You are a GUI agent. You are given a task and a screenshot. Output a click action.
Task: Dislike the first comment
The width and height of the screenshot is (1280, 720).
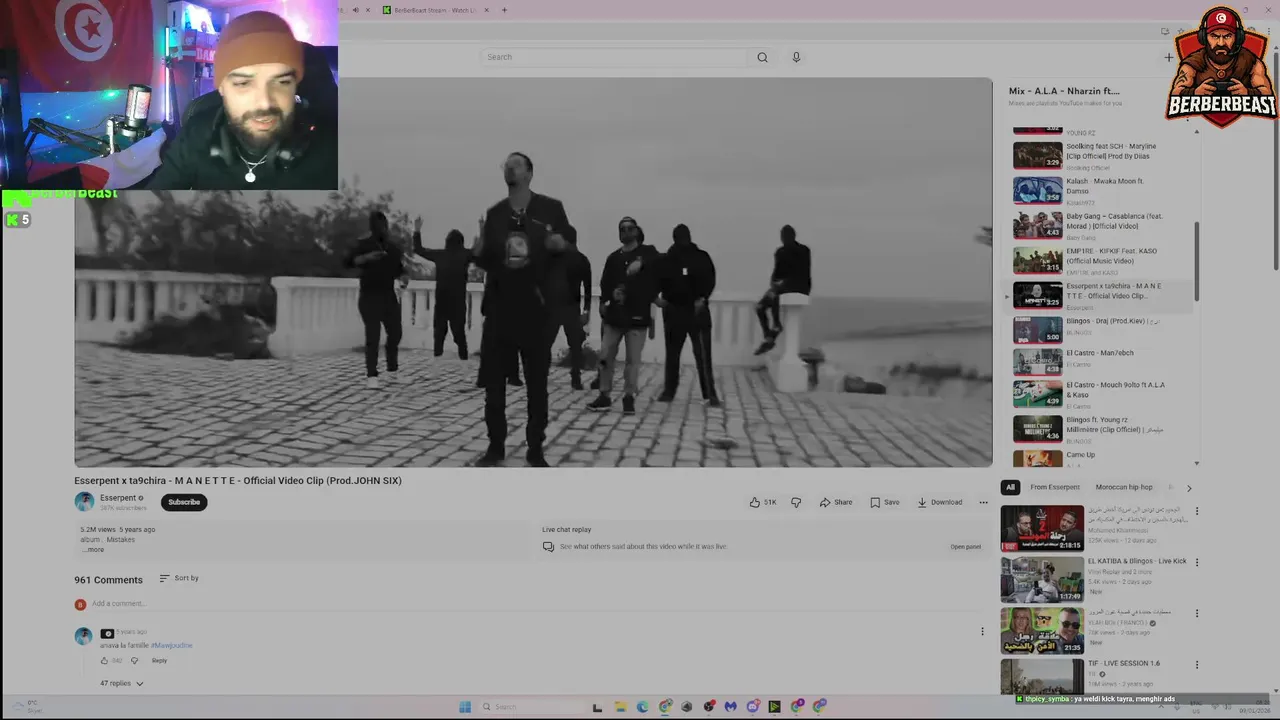coord(134,660)
